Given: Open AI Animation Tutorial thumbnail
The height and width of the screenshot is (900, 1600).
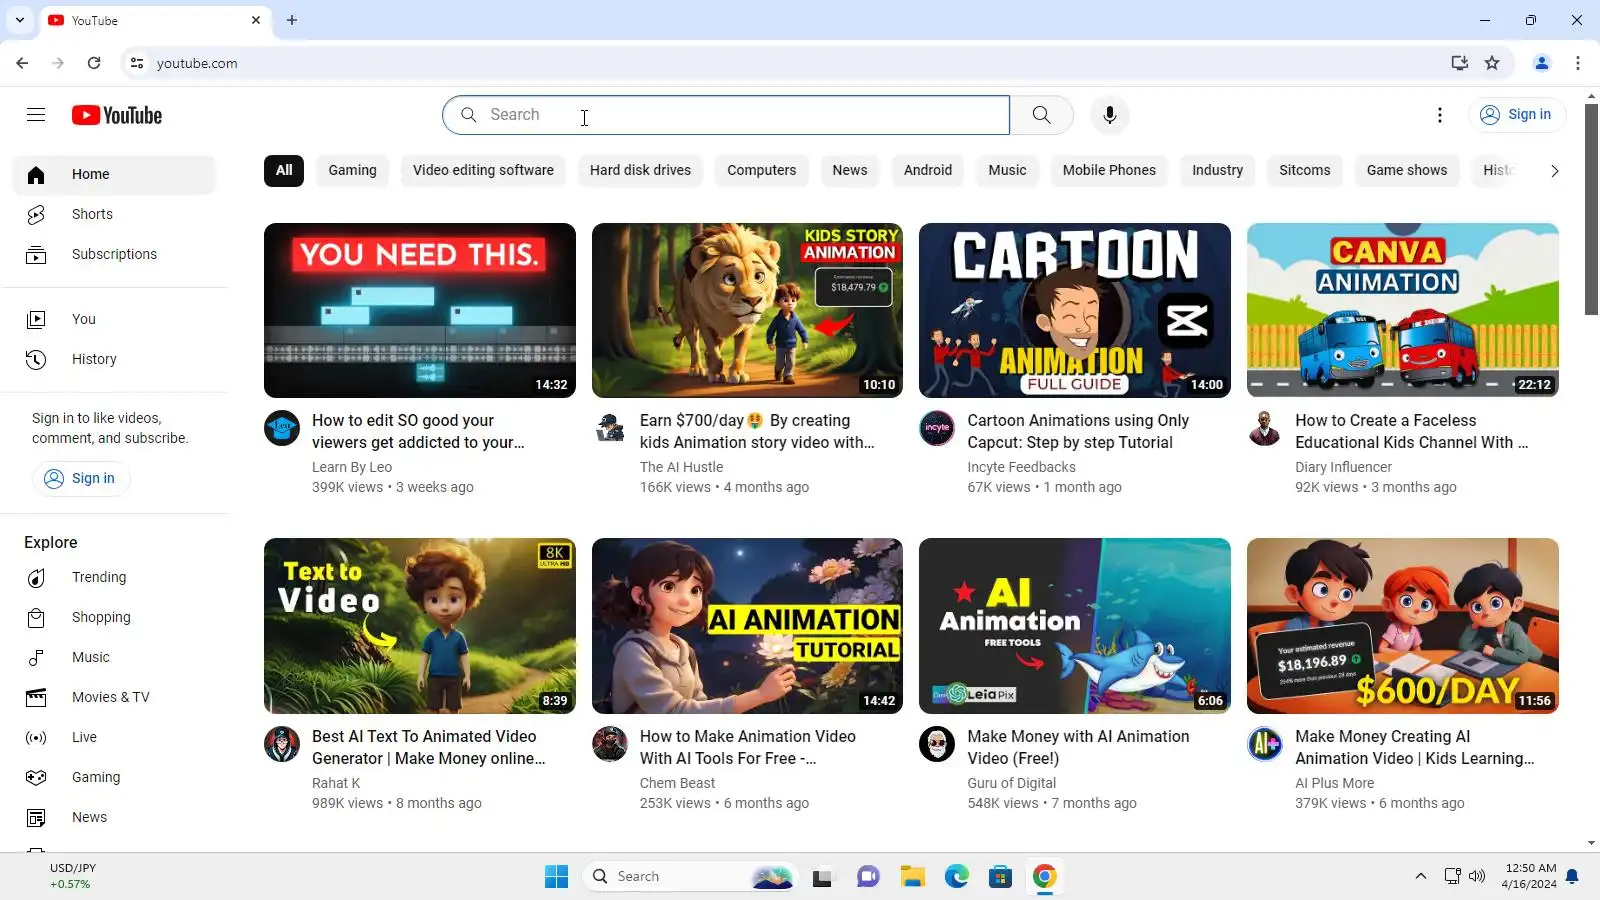Looking at the screenshot, I should click(x=747, y=626).
